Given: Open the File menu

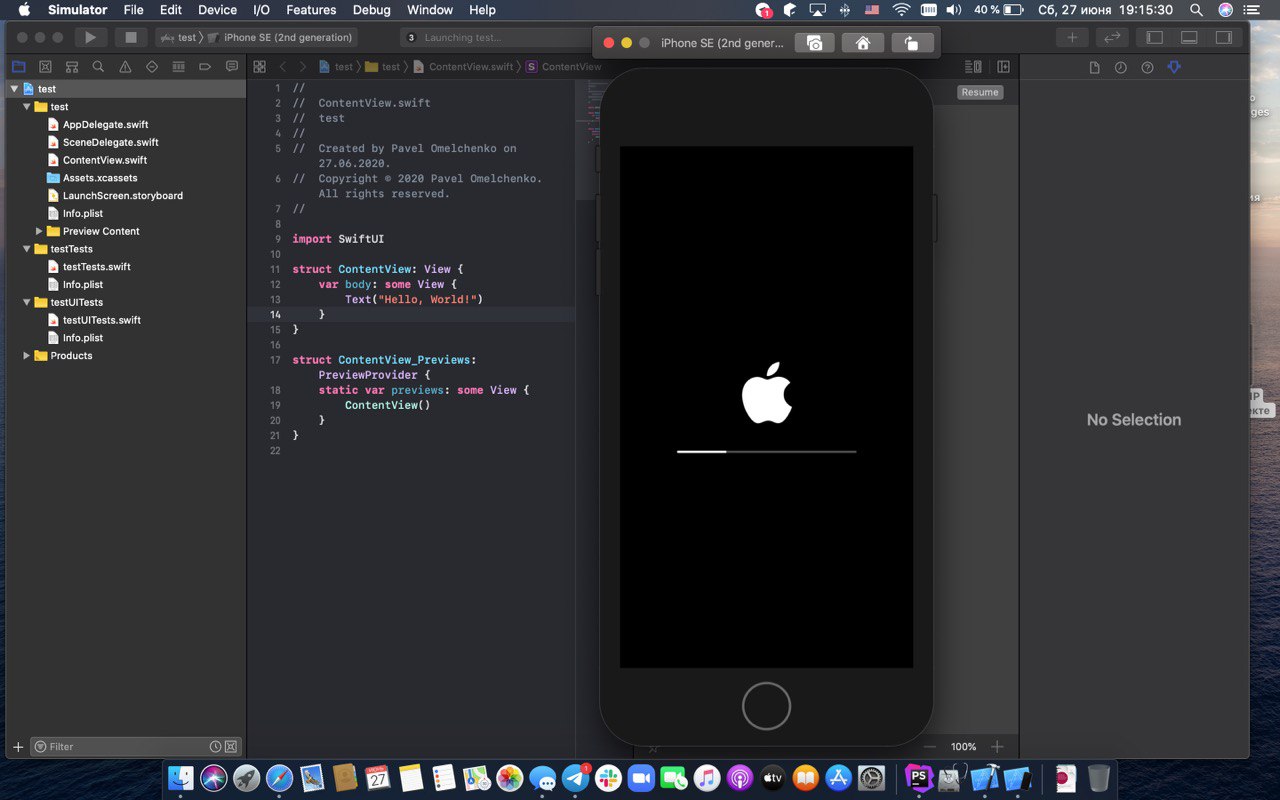Looking at the screenshot, I should click(x=133, y=10).
